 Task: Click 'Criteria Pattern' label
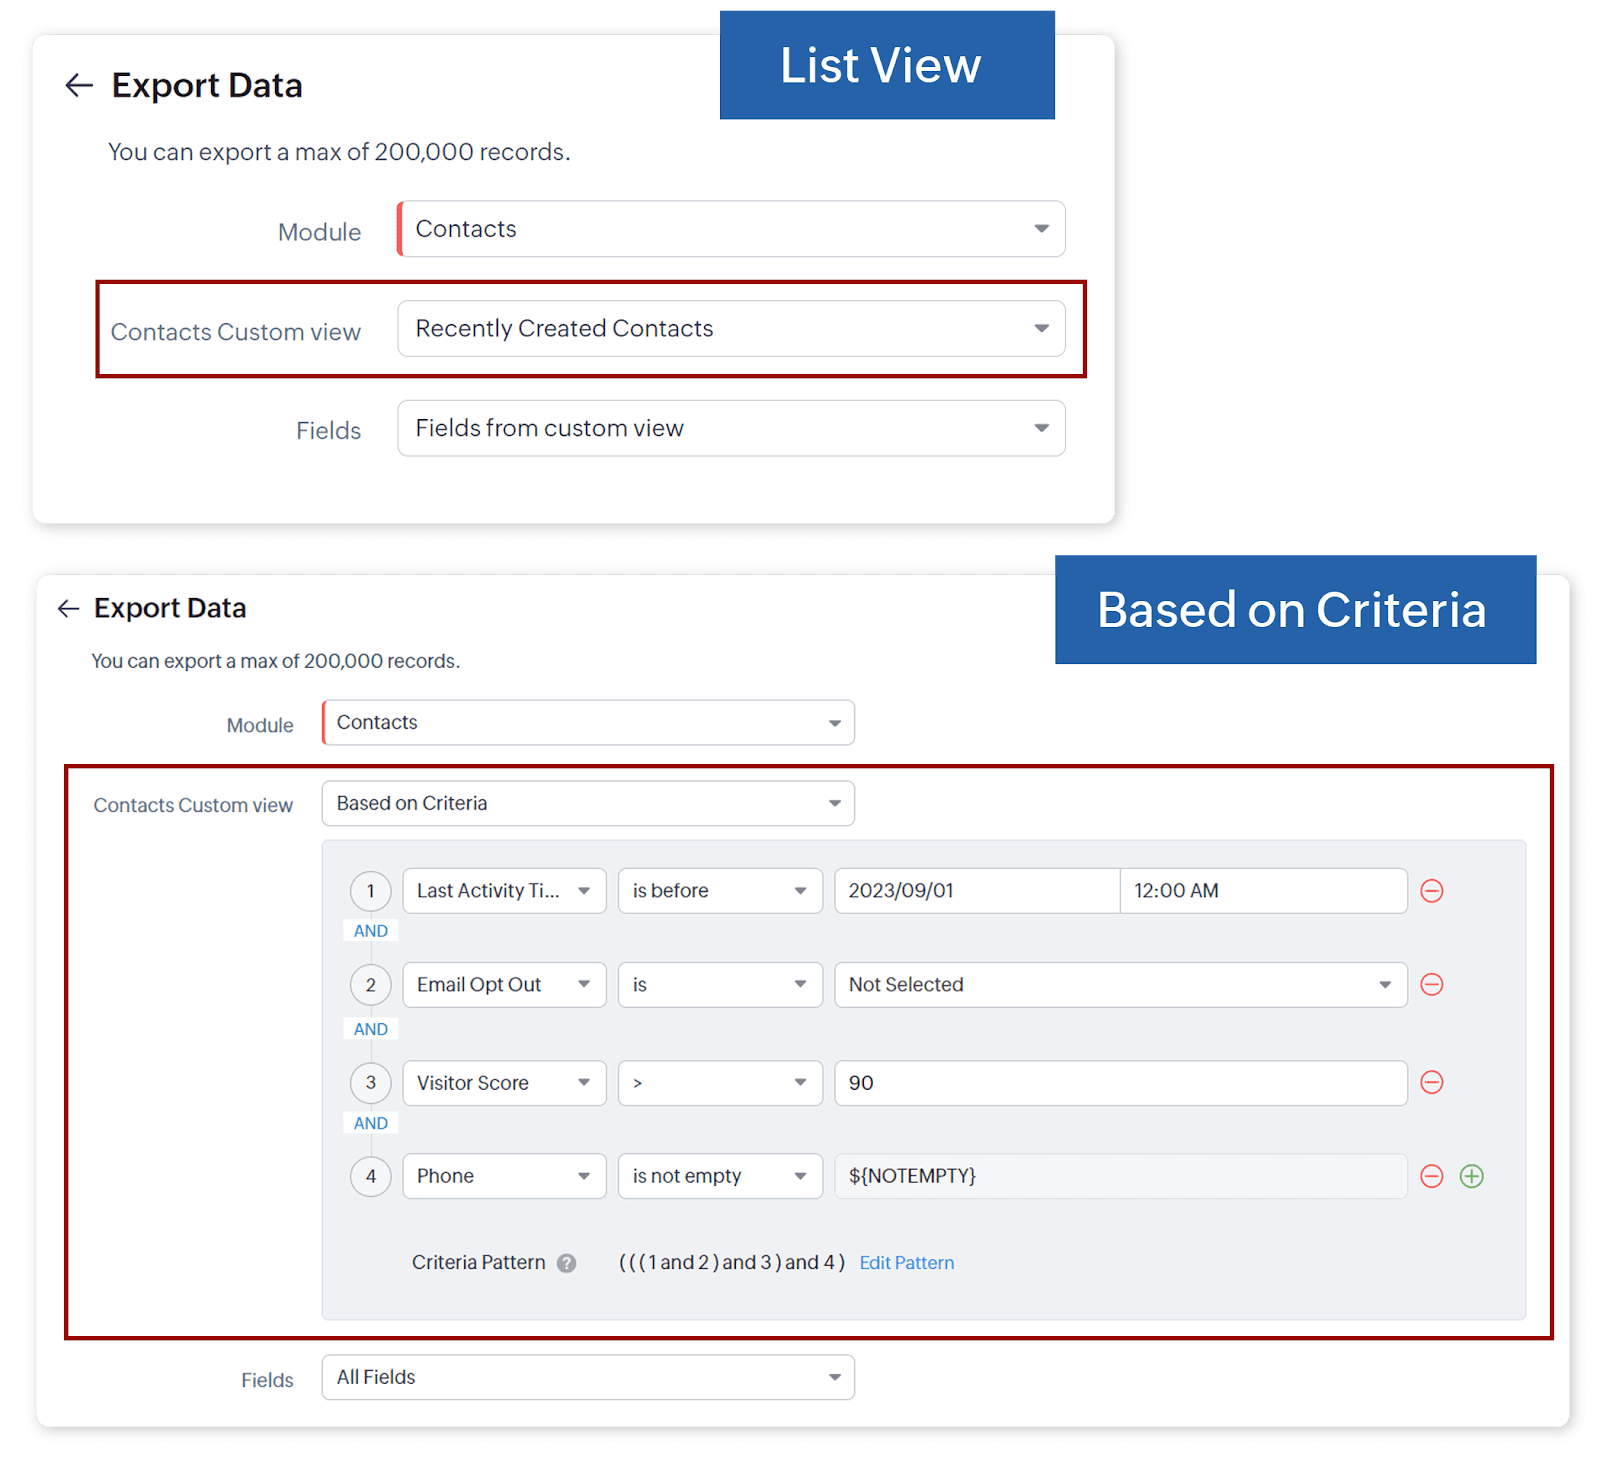click(x=479, y=1263)
